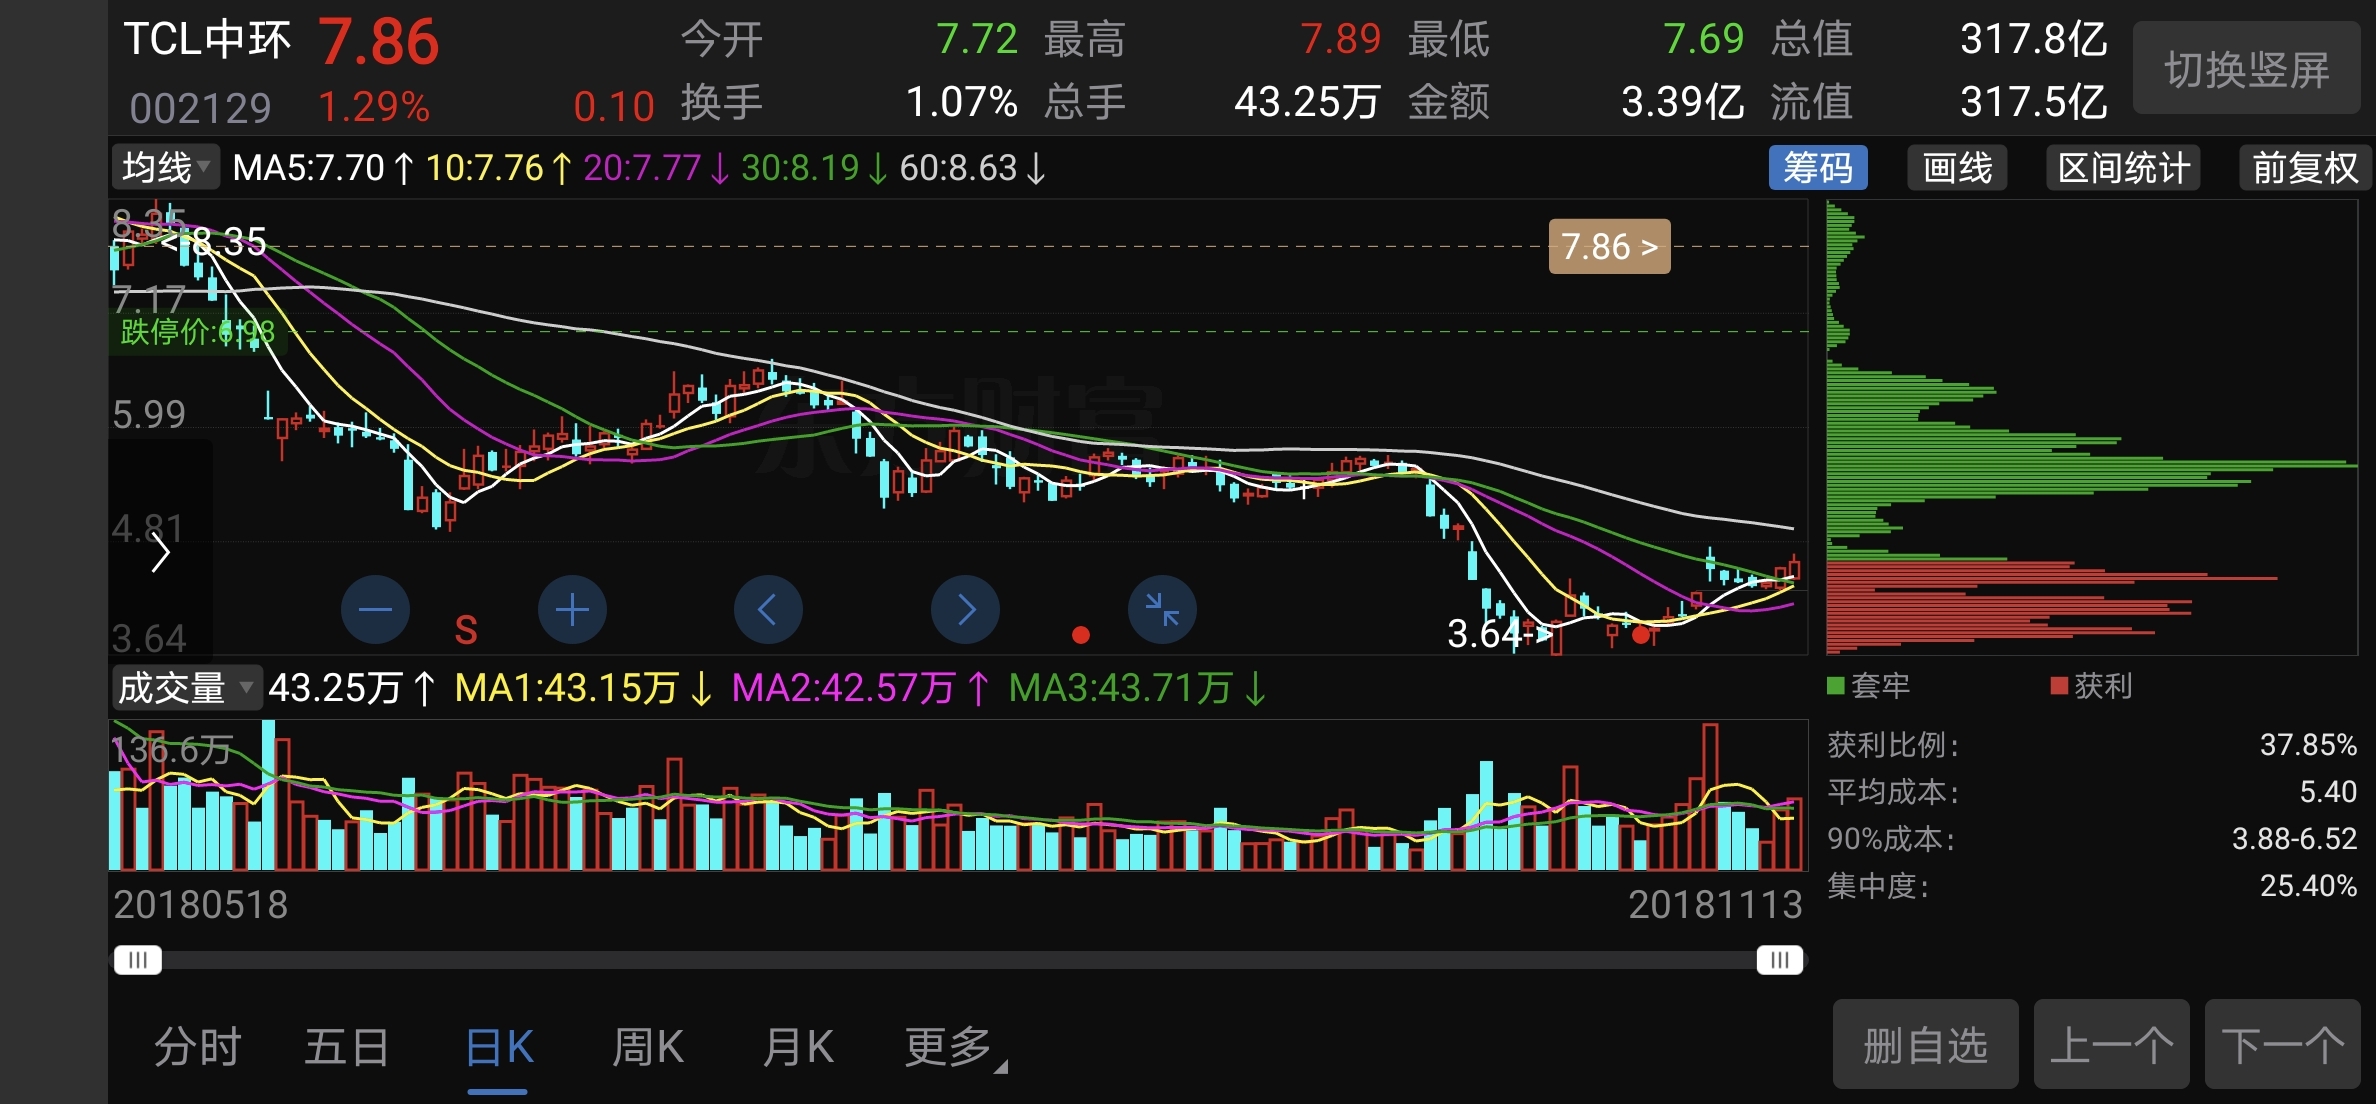The width and height of the screenshot is (2376, 1104).
Task: Tap the 8.35 highest price marker
Action: click(x=215, y=241)
